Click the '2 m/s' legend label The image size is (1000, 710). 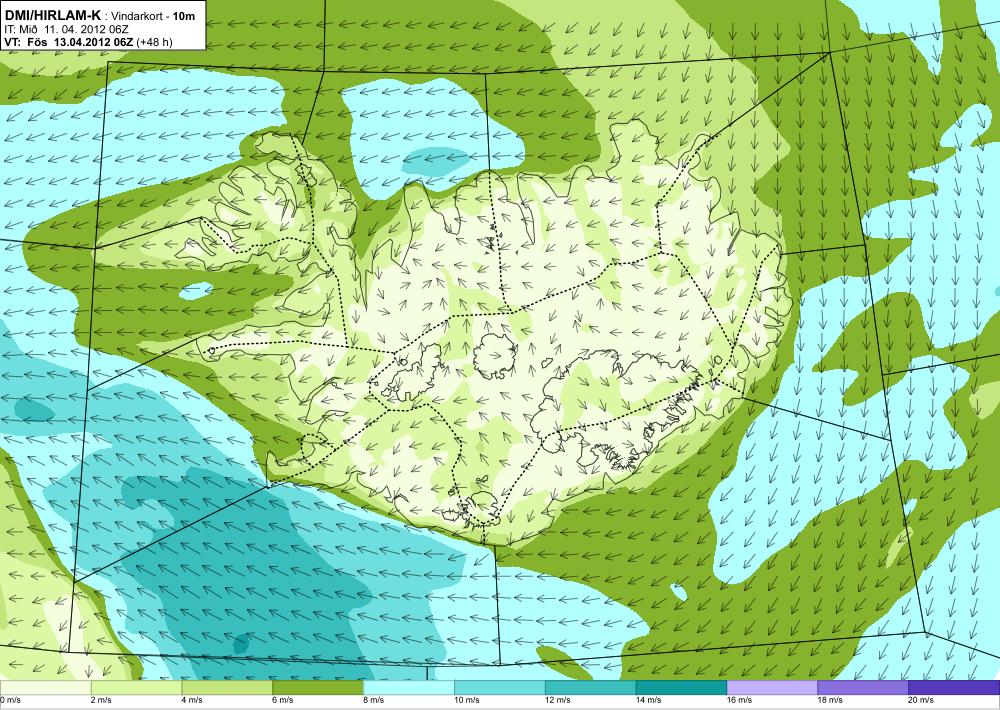101,700
